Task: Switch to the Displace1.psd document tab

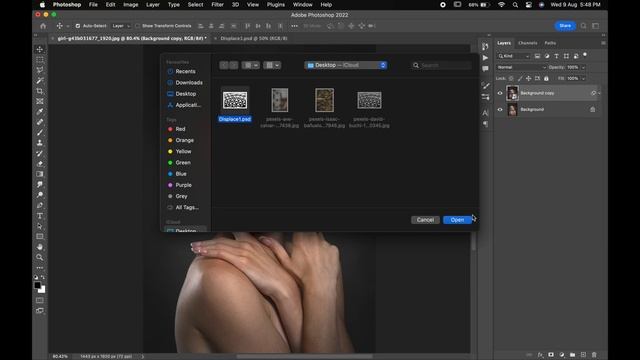Action: click(254, 38)
